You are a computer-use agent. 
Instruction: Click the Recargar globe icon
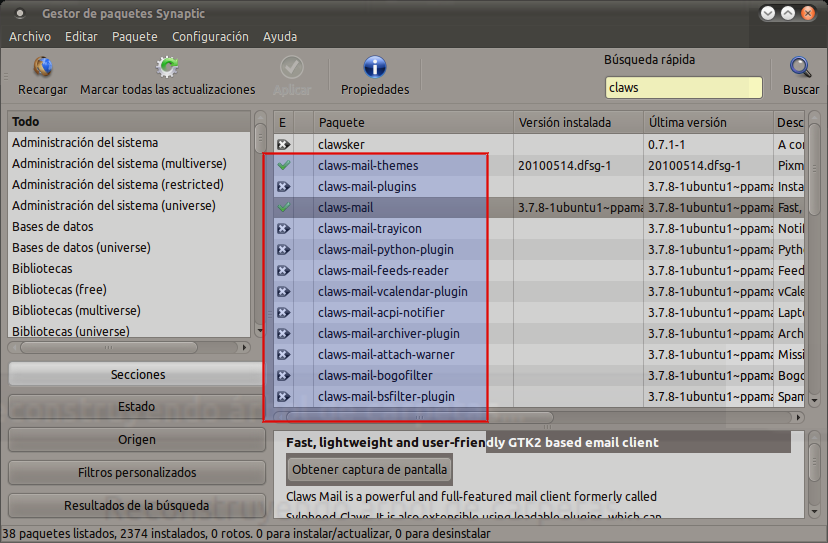tap(43, 67)
